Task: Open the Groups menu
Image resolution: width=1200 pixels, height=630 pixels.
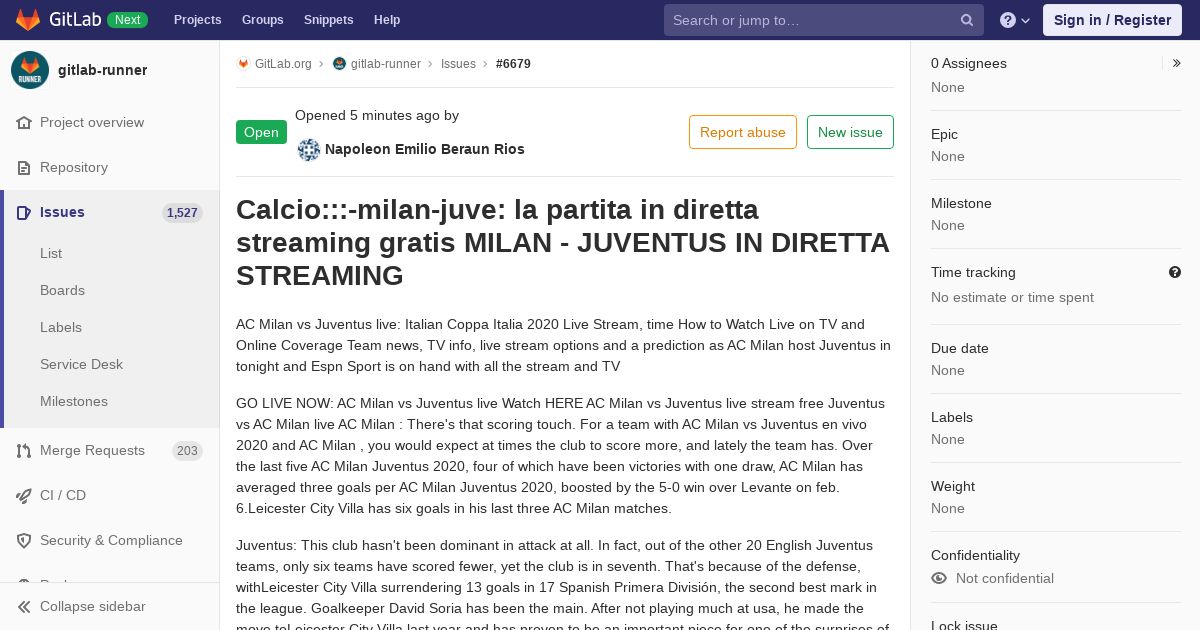Action: pyautogui.click(x=262, y=20)
